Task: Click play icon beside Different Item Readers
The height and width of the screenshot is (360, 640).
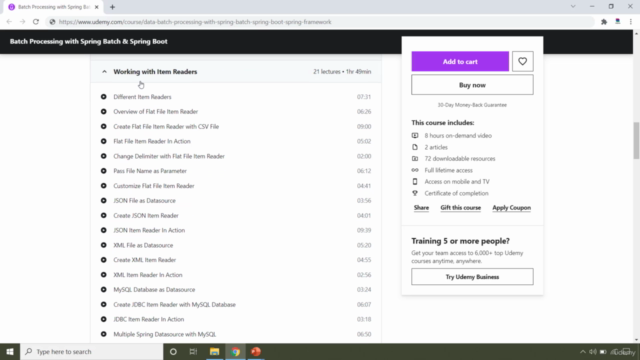Action: [x=104, y=97]
